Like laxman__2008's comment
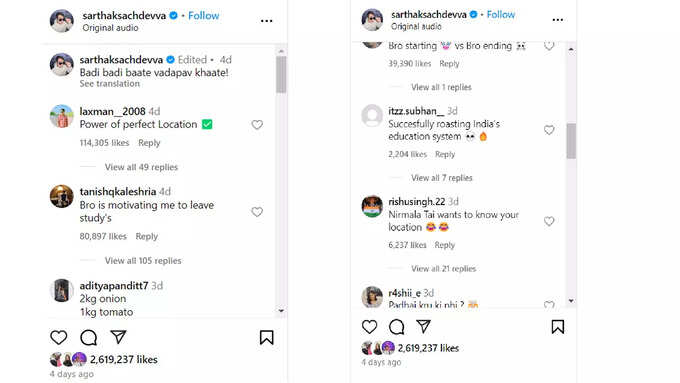 [257, 125]
